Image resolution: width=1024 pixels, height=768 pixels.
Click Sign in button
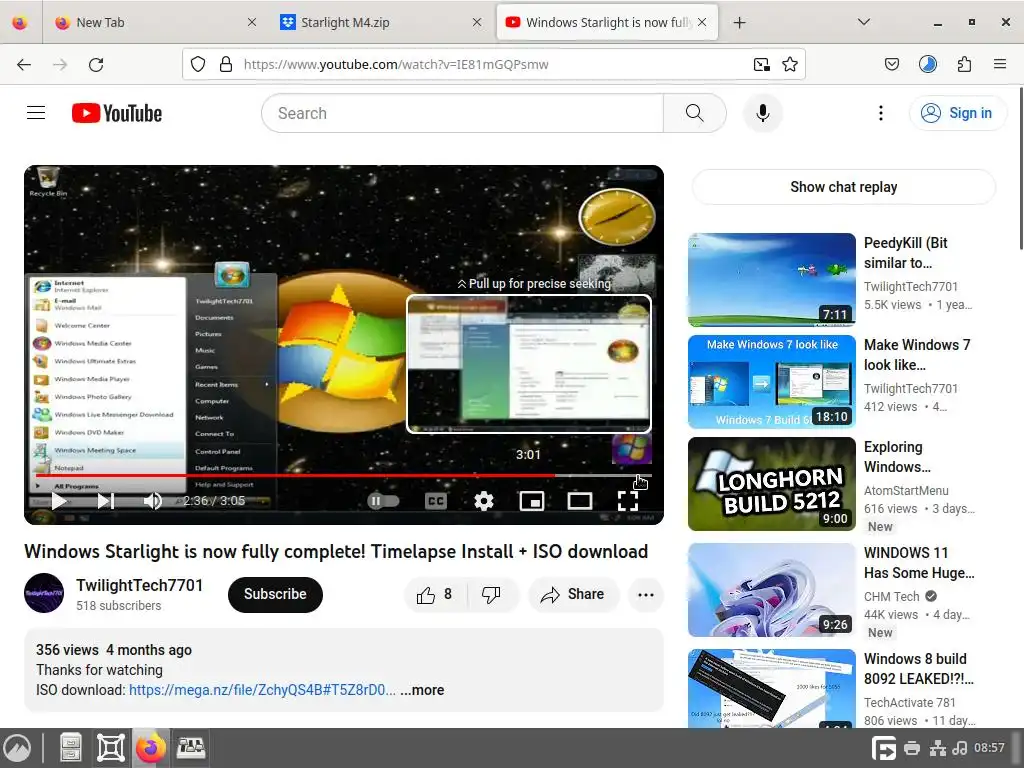[957, 113]
